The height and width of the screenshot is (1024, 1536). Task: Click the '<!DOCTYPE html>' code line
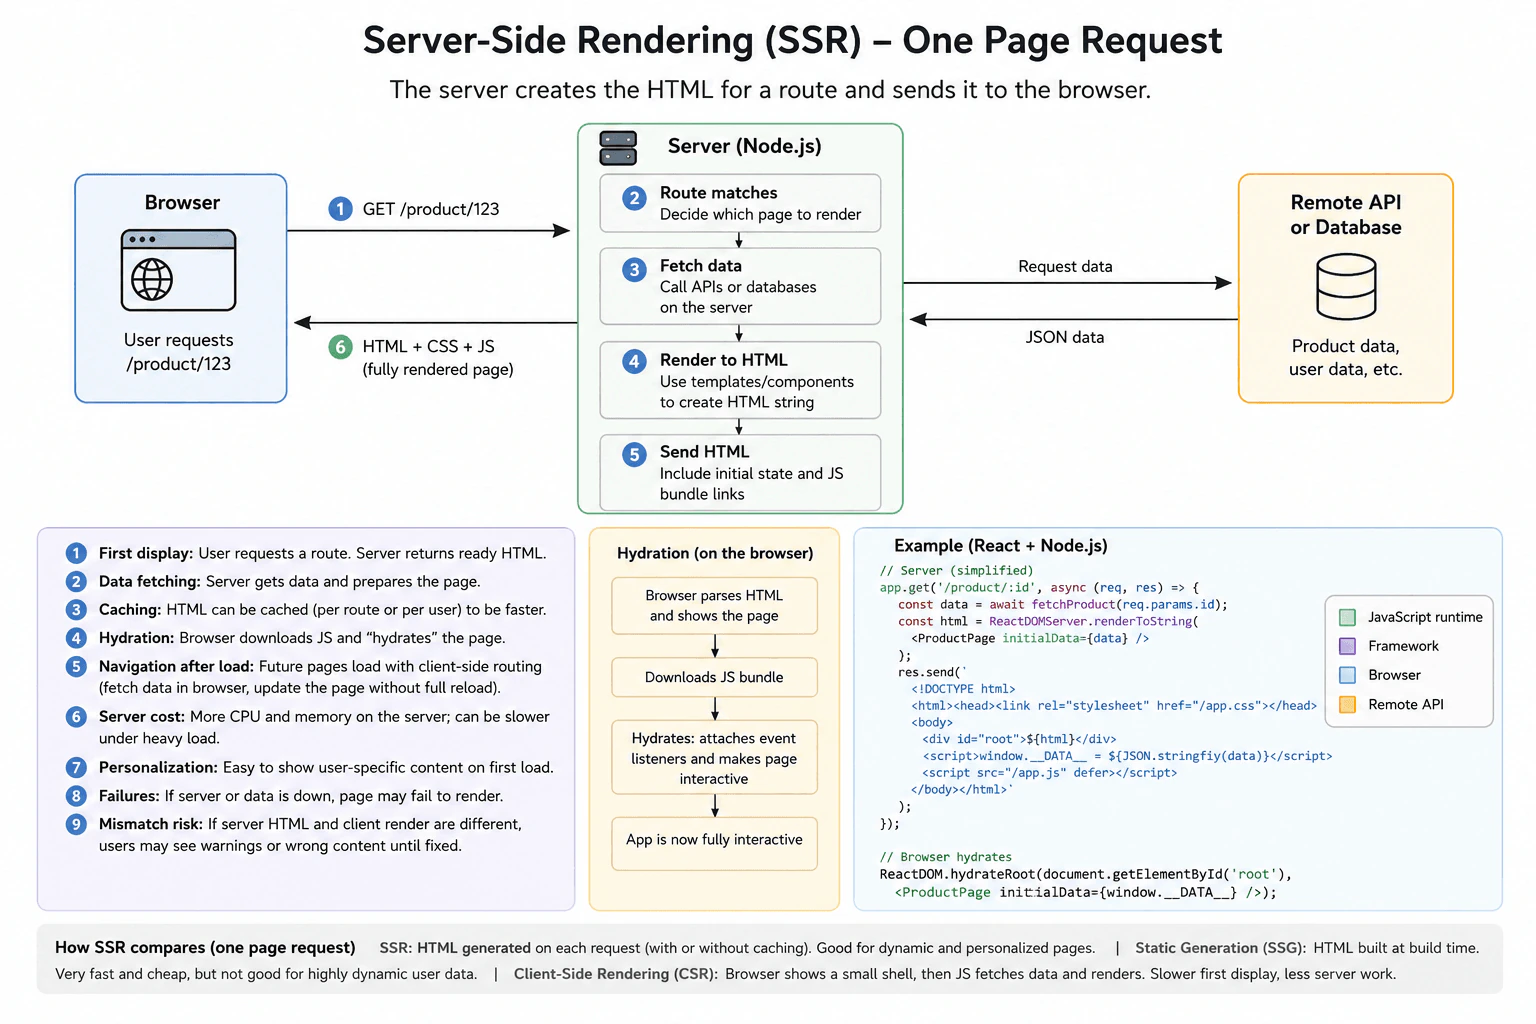coord(963,689)
